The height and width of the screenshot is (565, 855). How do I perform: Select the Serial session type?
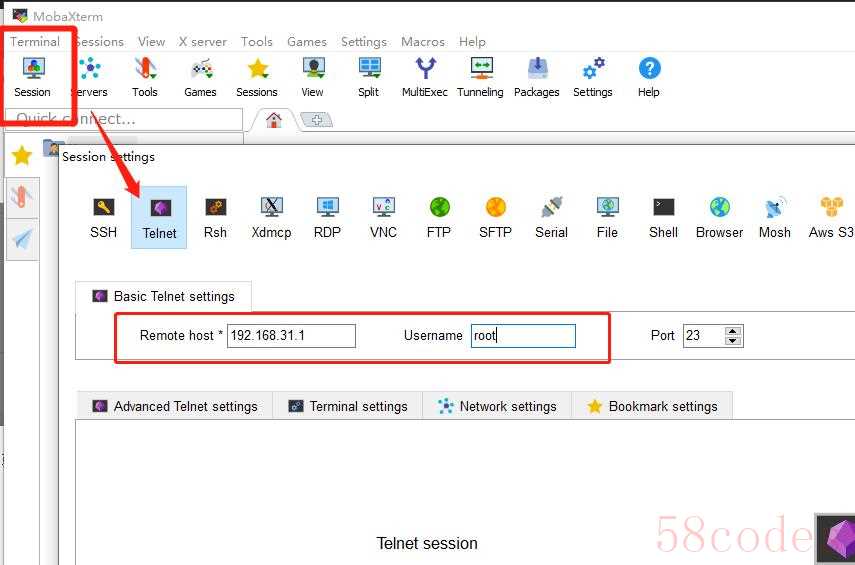point(551,218)
